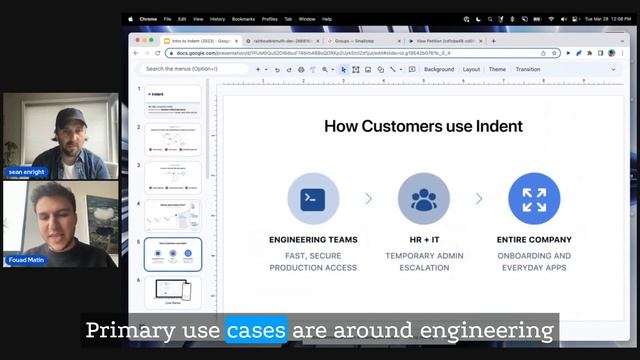640x360 pixels.
Task: Switch to the Groups – Smallstep tab
Action: pyautogui.click(x=363, y=41)
